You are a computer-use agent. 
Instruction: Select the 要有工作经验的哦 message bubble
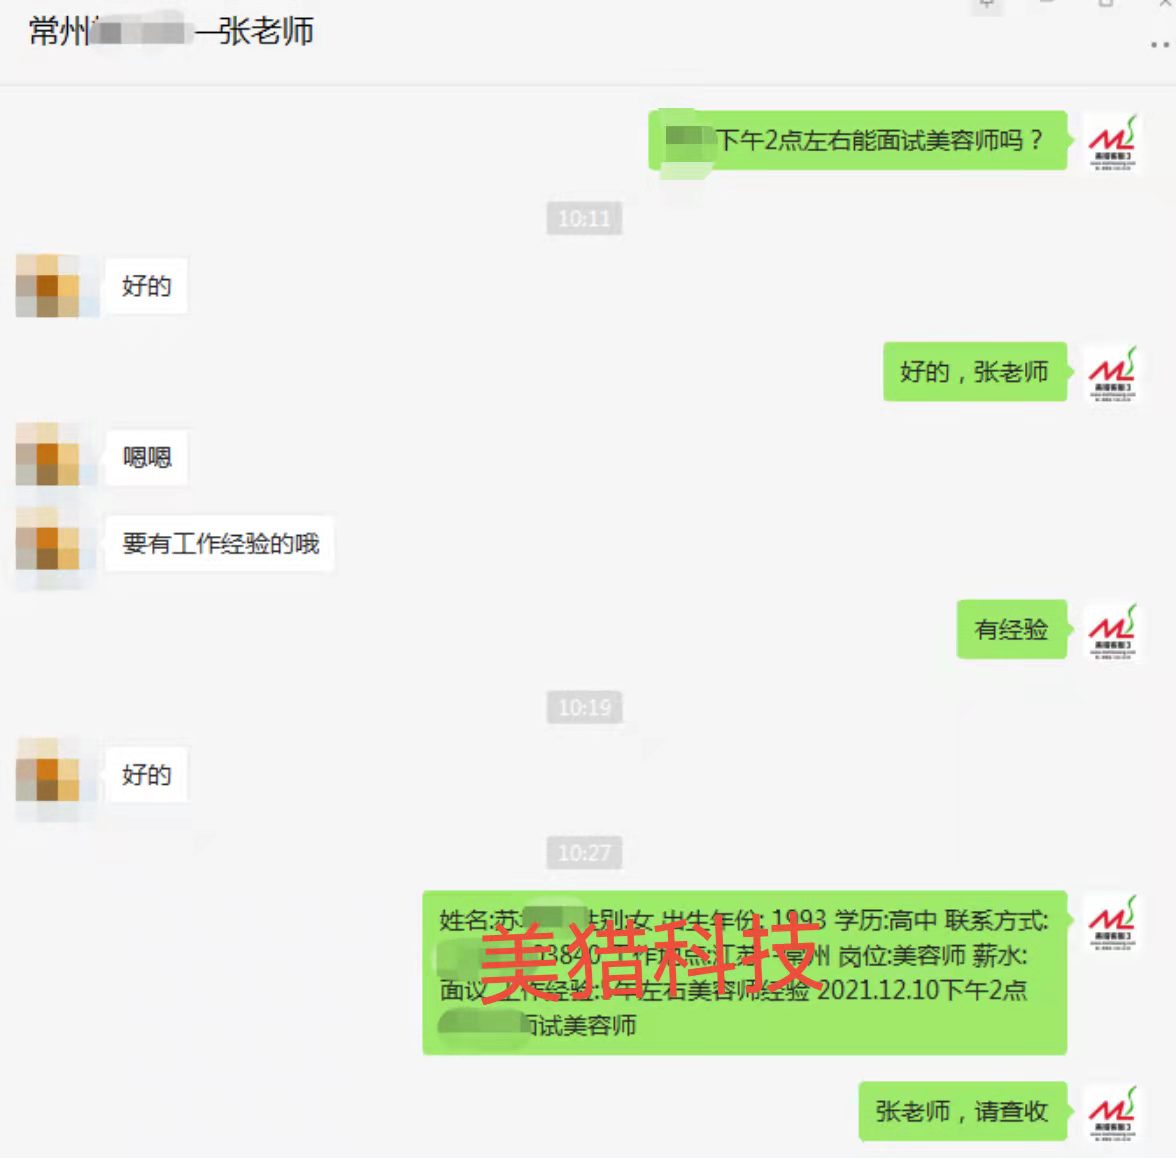(220, 543)
